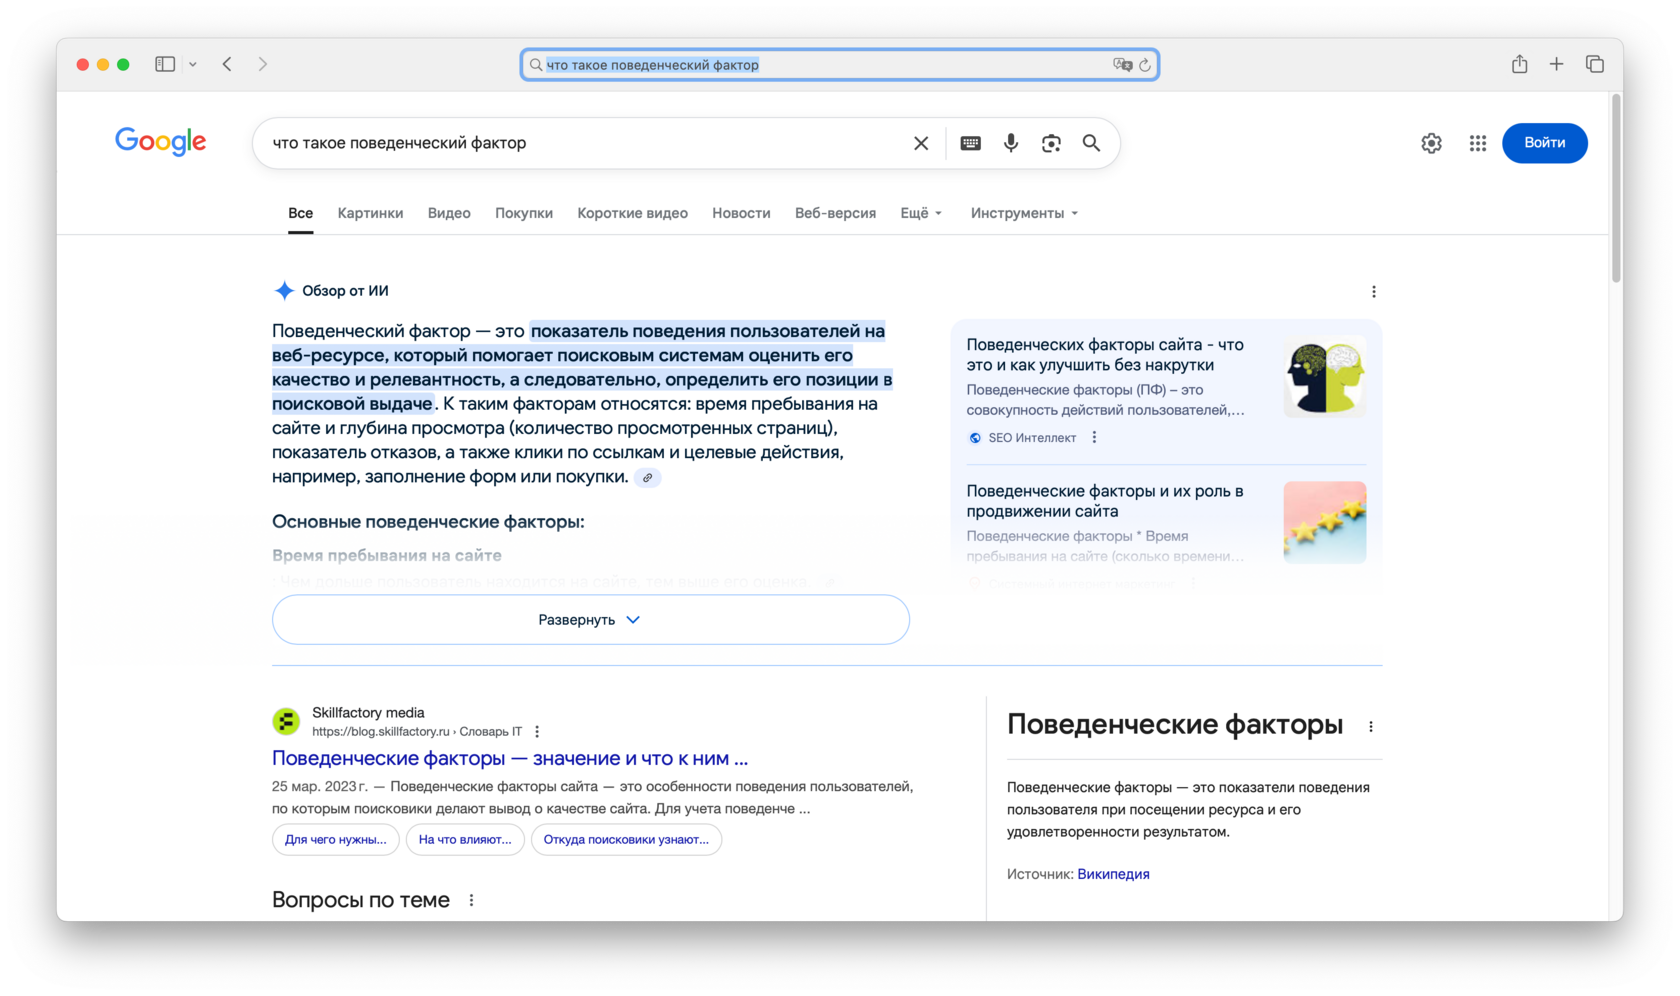Open 'Поведенческие факторы — значение' result link
The height and width of the screenshot is (996, 1680).
tap(510, 758)
